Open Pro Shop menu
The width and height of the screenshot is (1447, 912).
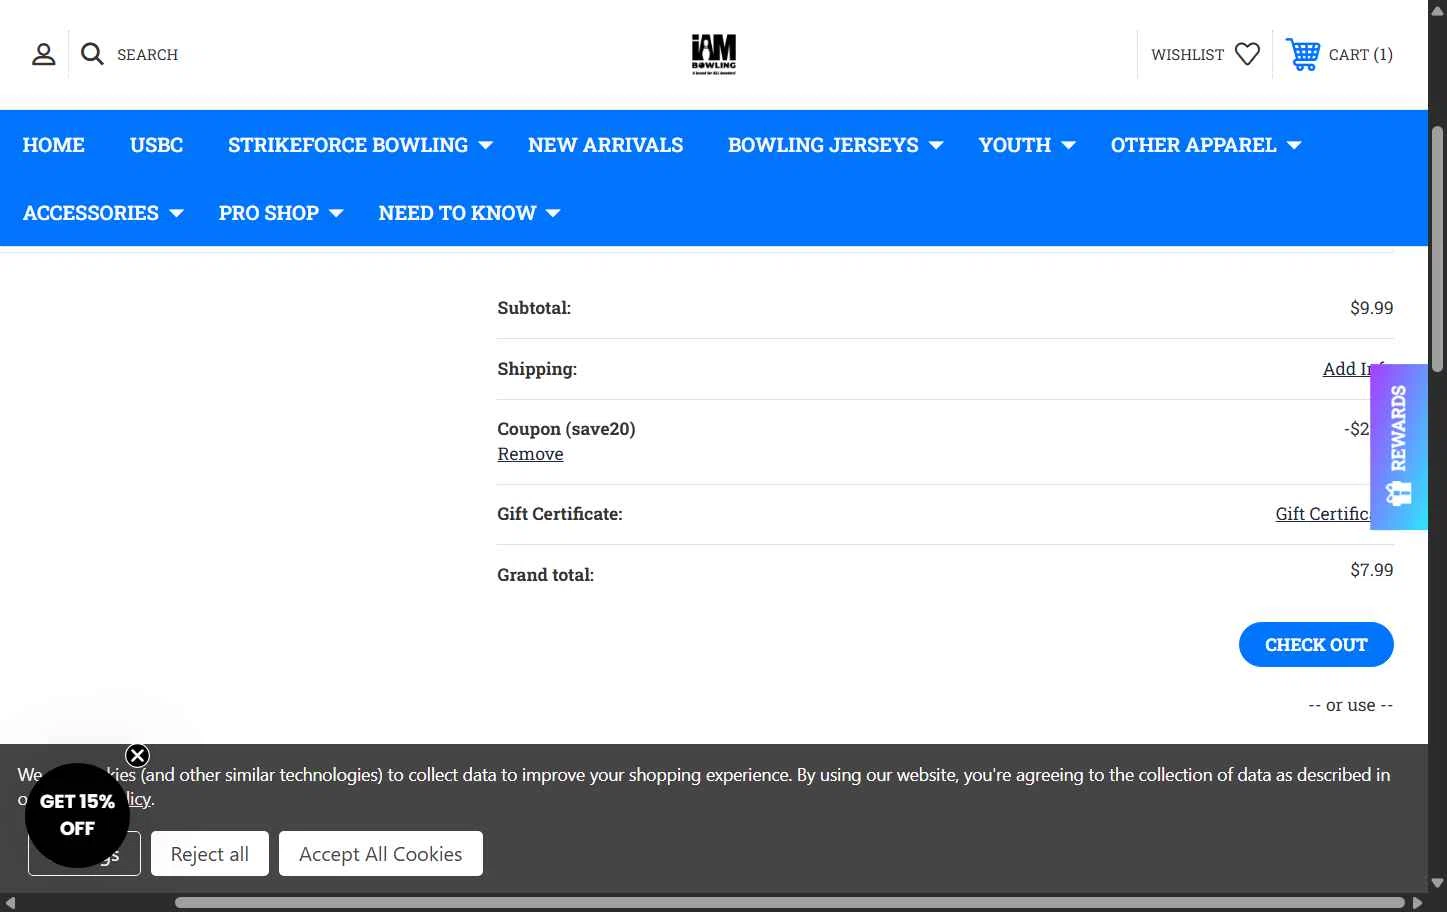(269, 213)
